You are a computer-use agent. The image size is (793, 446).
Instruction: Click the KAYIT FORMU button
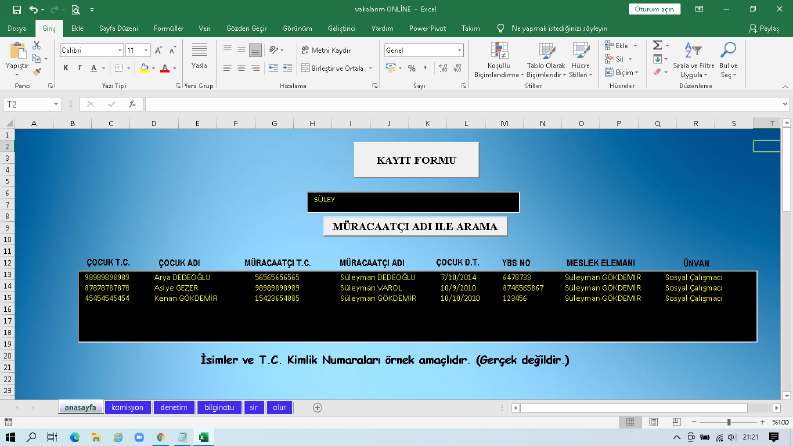tap(416, 160)
